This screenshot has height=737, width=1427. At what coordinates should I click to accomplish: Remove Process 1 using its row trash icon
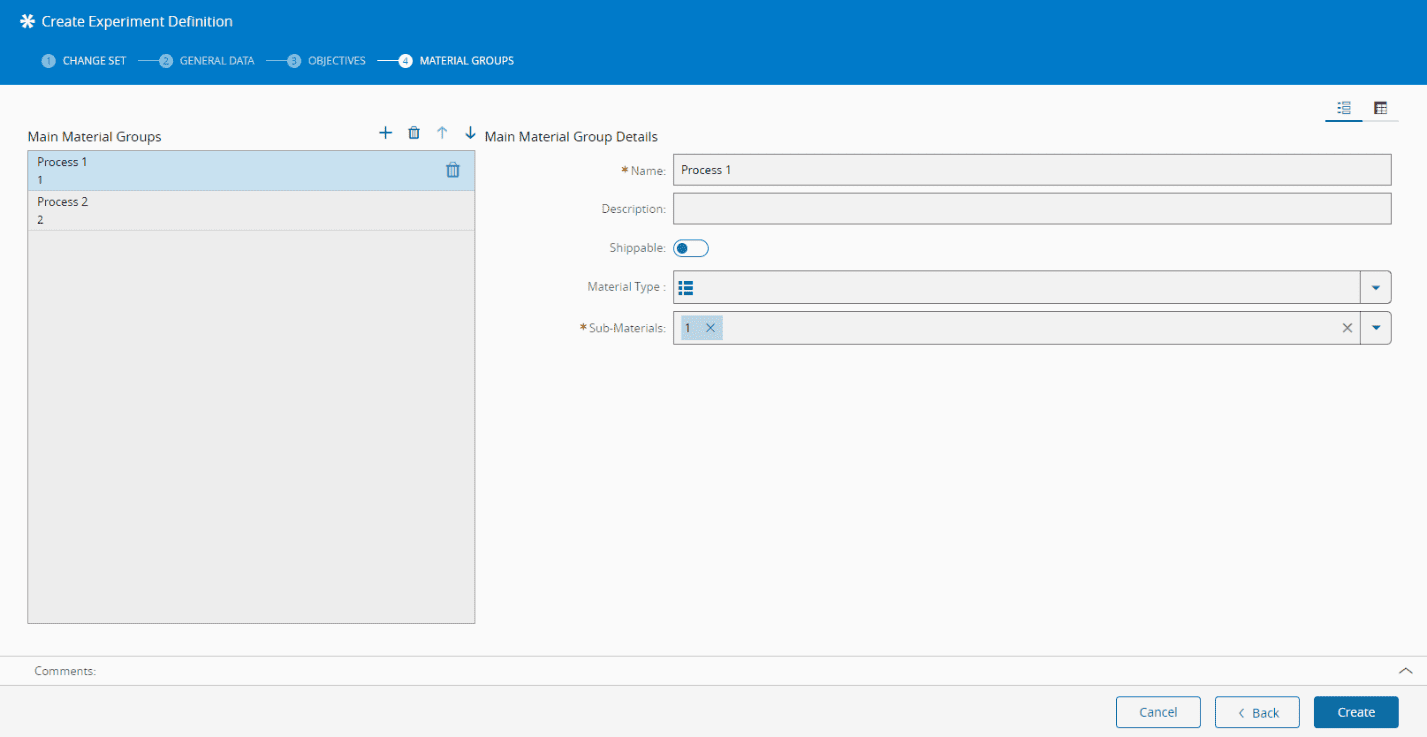click(x=452, y=170)
